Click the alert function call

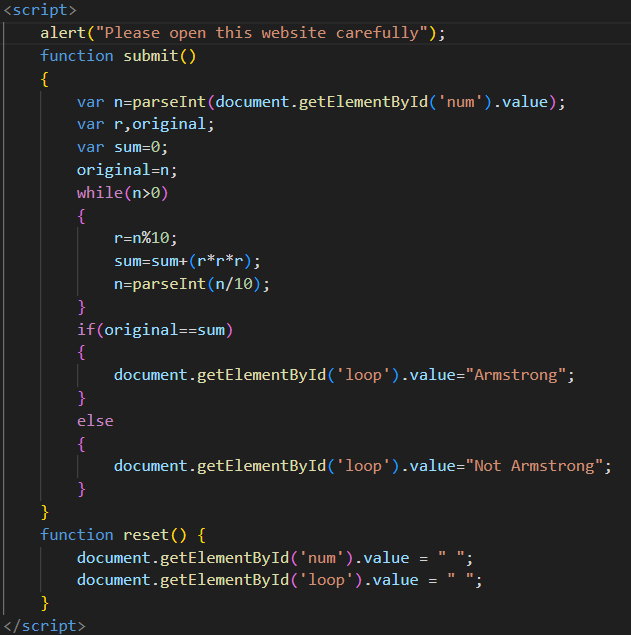(63, 33)
